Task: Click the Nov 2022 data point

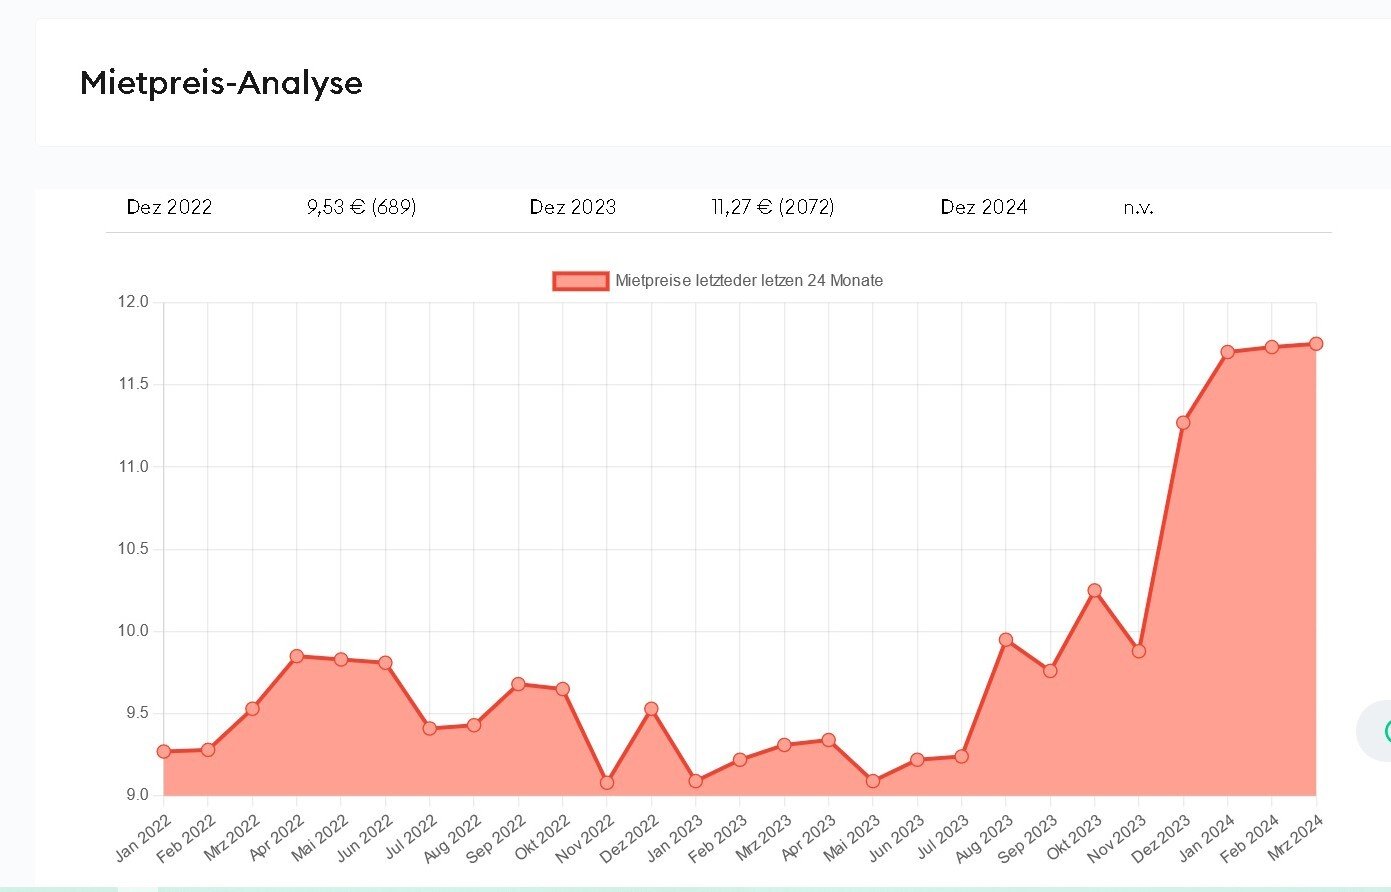Action: pyautogui.click(x=607, y=783)
